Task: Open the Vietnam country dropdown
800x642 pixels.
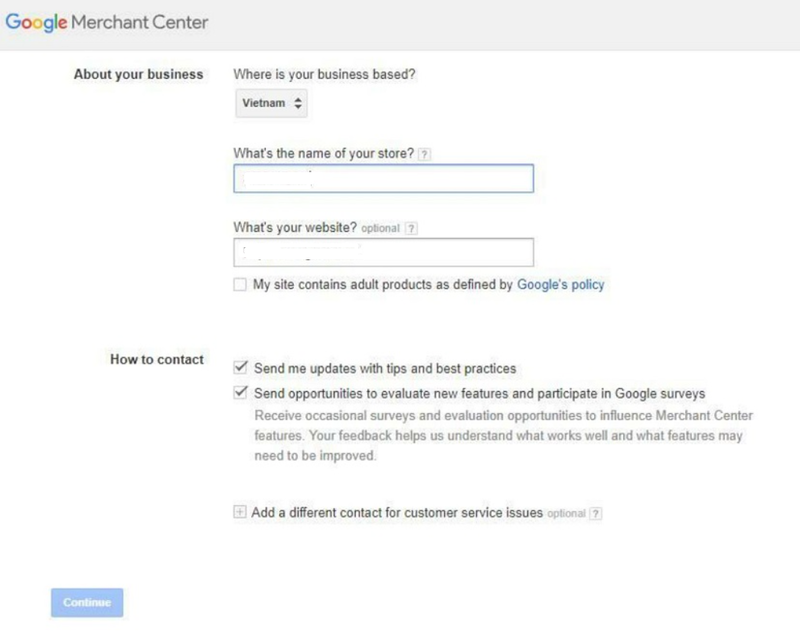Action: [x=271, y=103]
